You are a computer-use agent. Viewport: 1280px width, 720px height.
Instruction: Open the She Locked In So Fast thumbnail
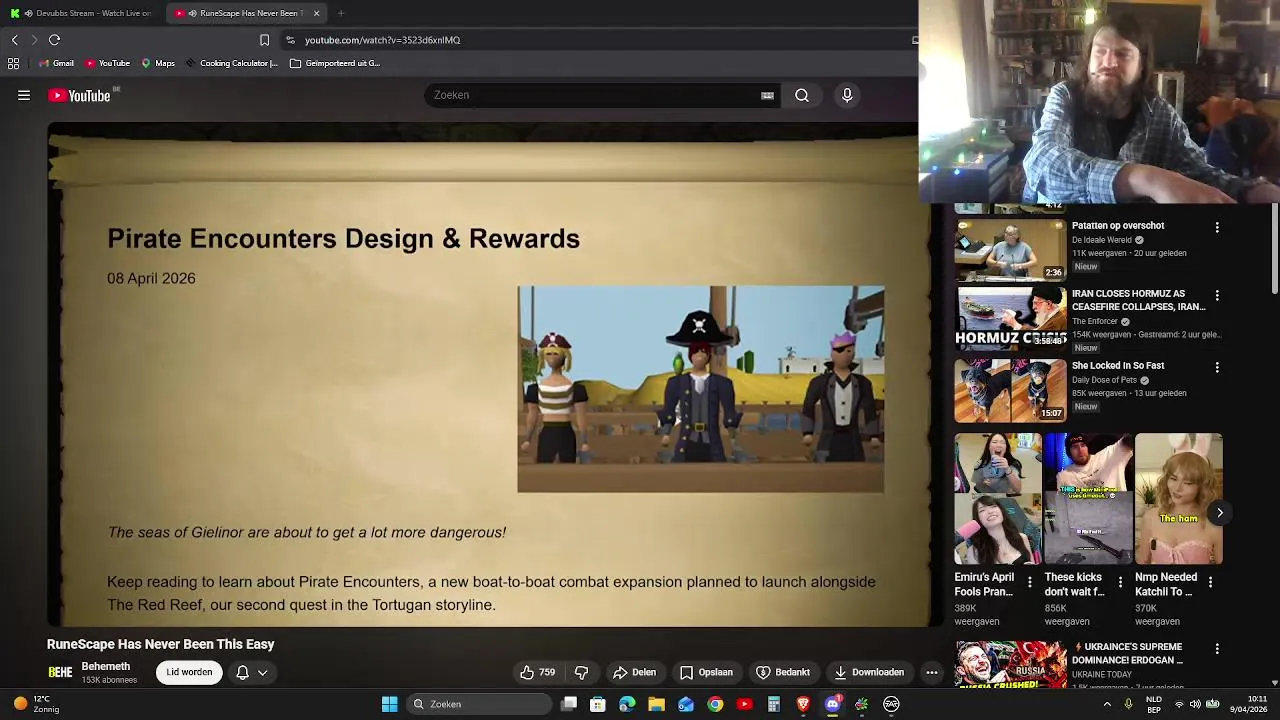coord(1010,390)
